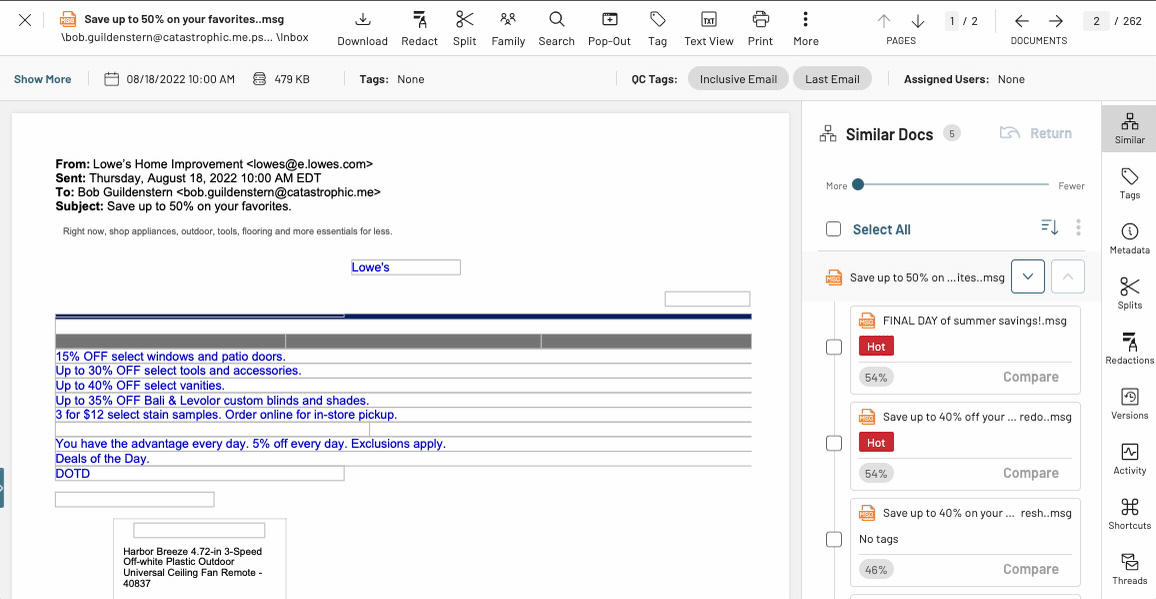Go to next page arrow

918,21
